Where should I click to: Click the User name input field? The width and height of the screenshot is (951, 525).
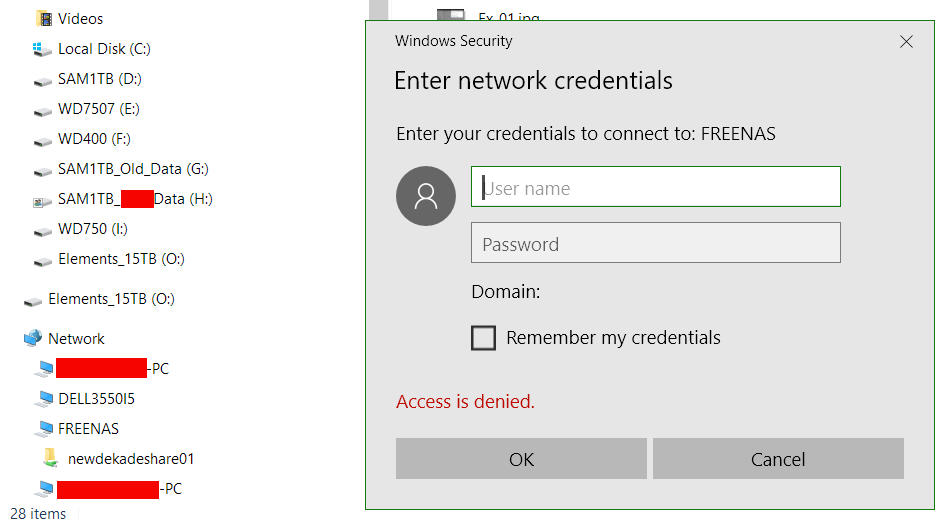[x=655, y=187]
